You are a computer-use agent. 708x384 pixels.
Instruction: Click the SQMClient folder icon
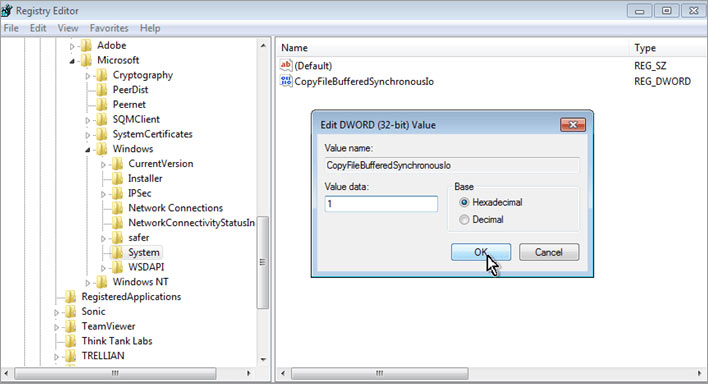[x=102, y=120]
